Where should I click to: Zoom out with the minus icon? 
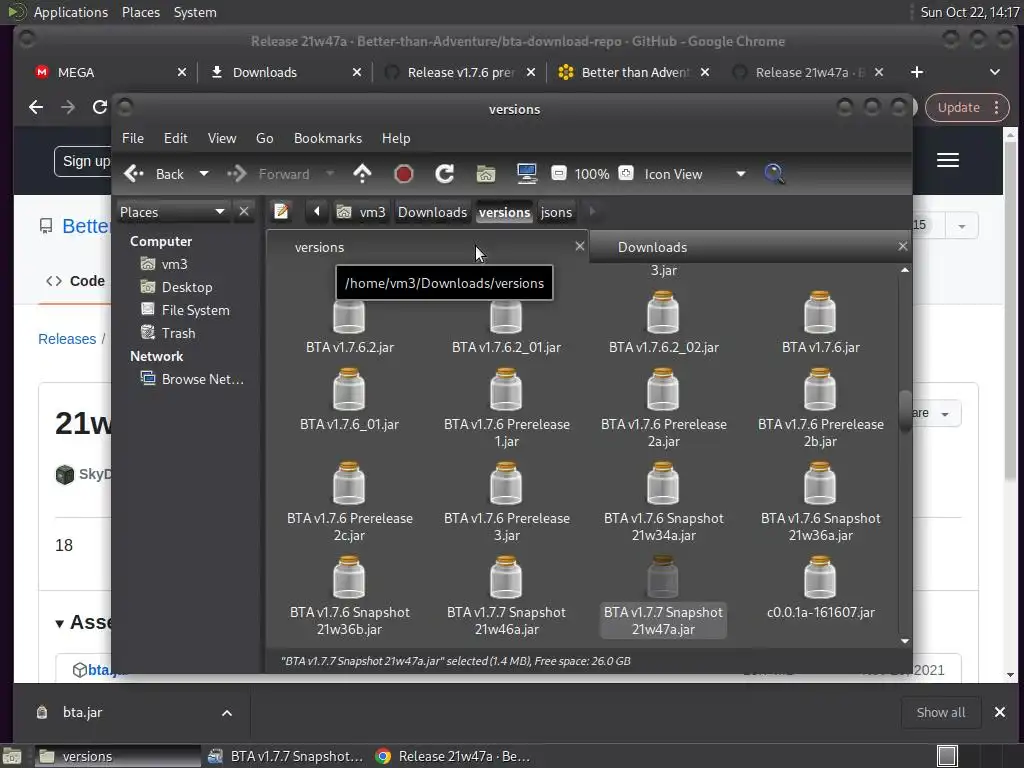[x=559, y=173]
